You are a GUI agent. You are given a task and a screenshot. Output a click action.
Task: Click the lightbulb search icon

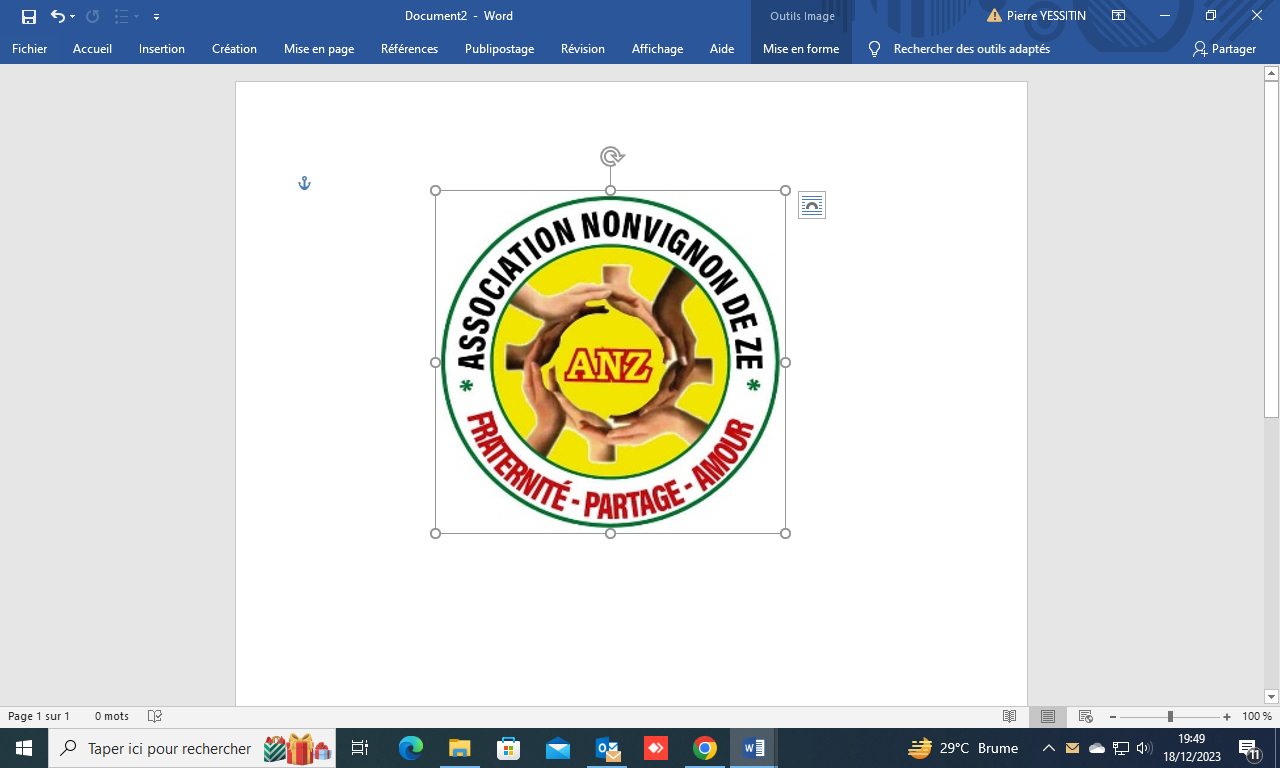(875, 49)
